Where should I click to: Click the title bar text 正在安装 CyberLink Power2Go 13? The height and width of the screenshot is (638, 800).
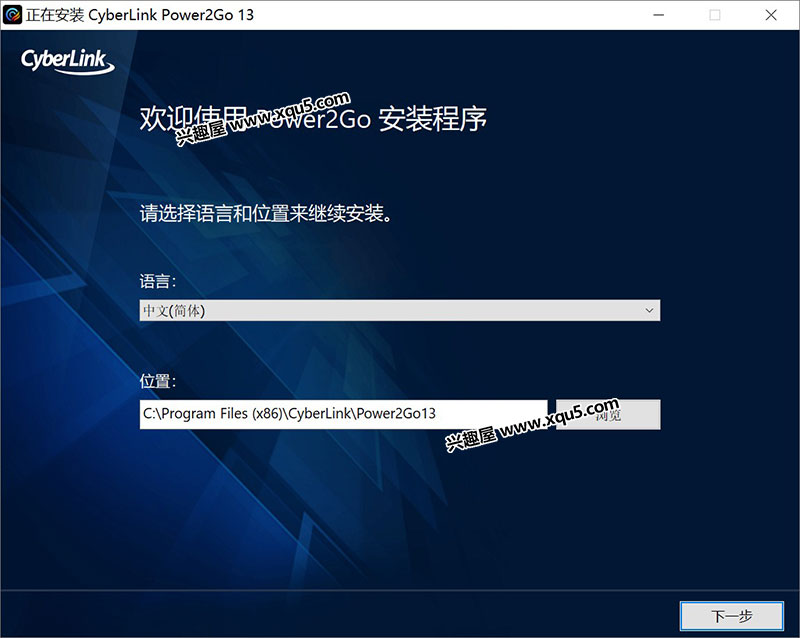click(x=140, y=15)
